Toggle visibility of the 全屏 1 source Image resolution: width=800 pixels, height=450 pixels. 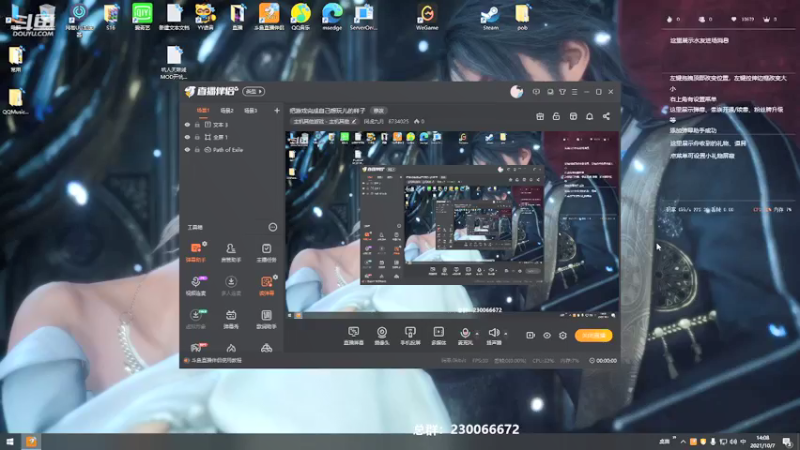tap(187, 137)
